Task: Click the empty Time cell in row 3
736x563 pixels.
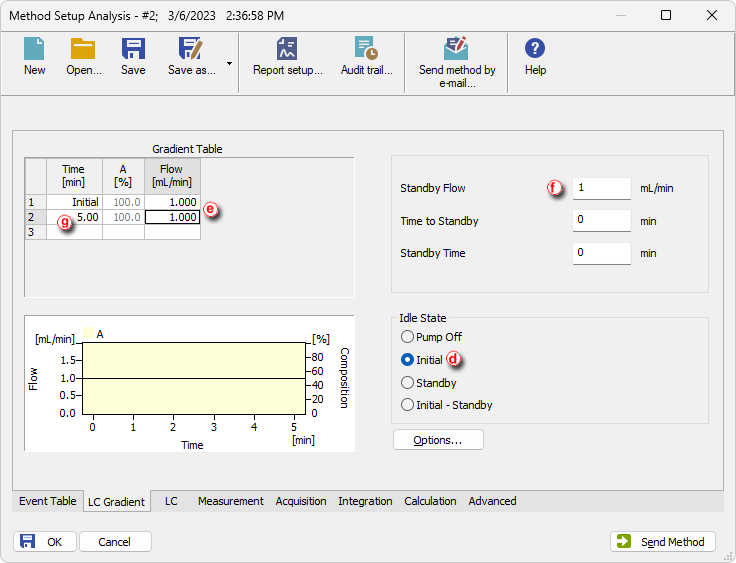Action: coord(74,232)
